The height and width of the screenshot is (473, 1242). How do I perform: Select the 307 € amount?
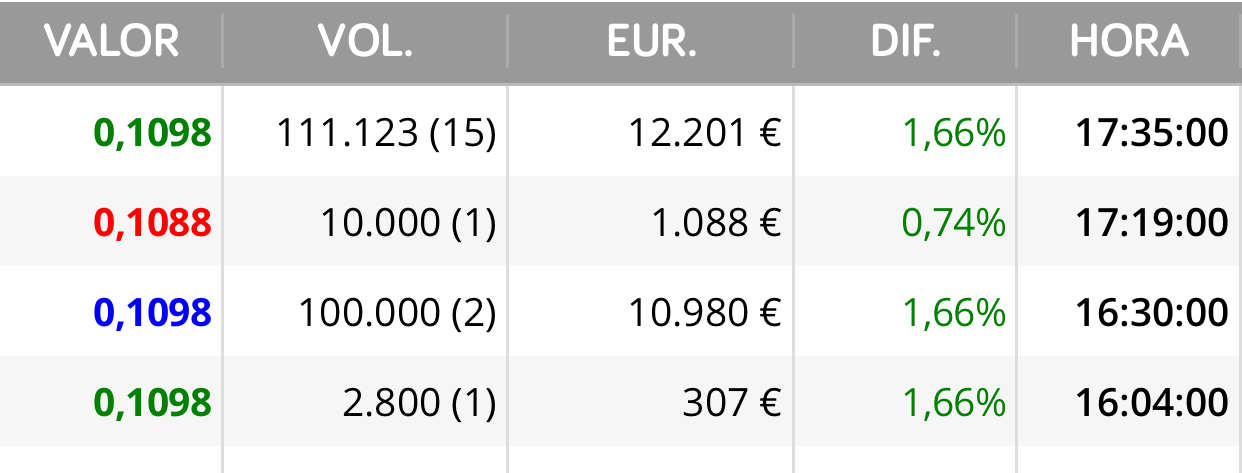(x=732, y=402)
